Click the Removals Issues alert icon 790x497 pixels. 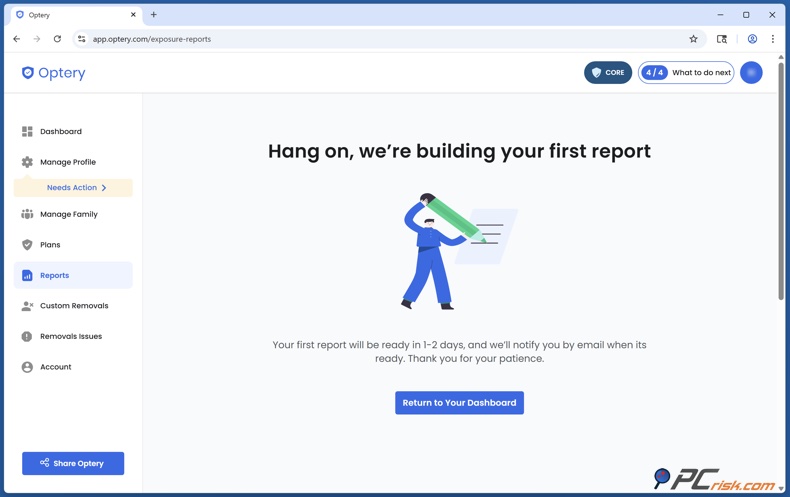pos(27,337)
